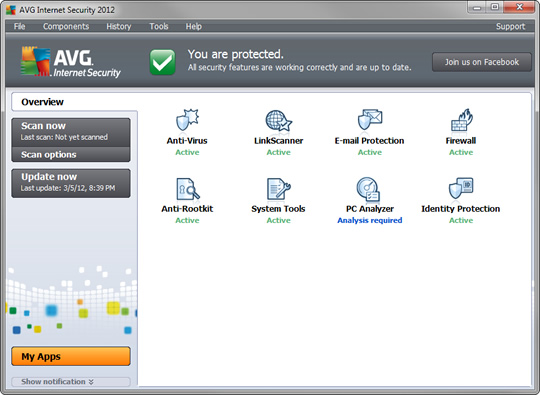The image size is (540, 395).
Task: Click the Scan now button
Action: [x=71, y=132]
